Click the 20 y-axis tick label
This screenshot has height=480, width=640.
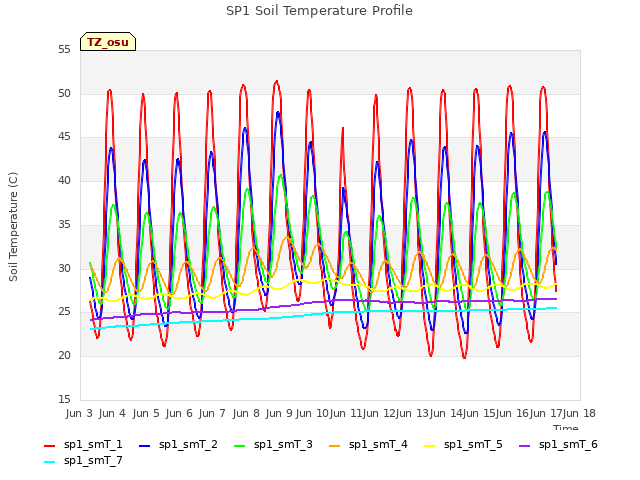tap(64, 356)
